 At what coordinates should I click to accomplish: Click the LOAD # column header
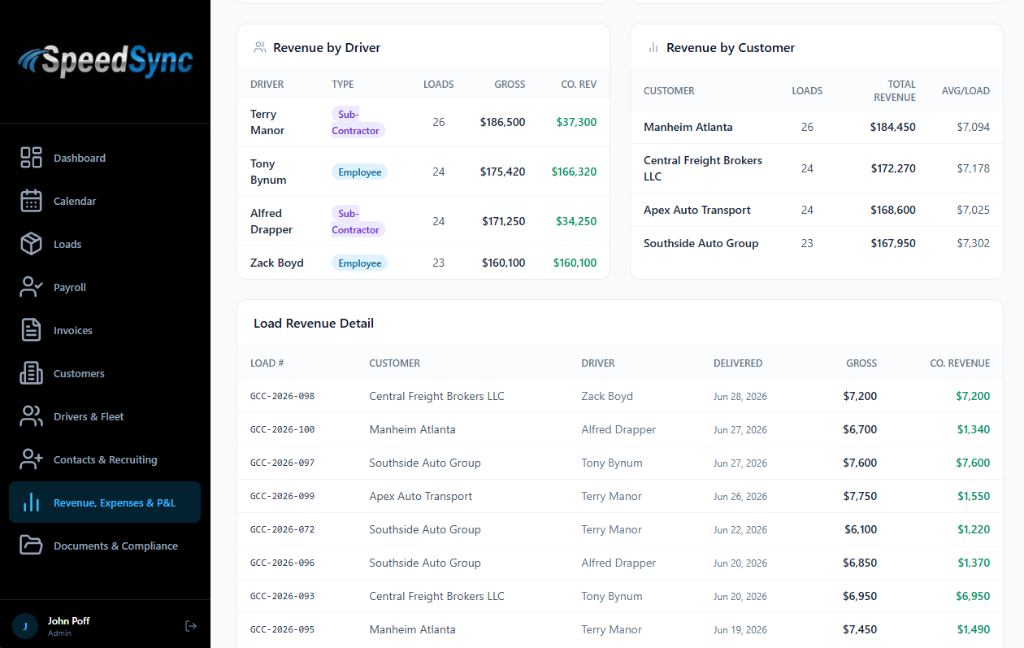266,363
